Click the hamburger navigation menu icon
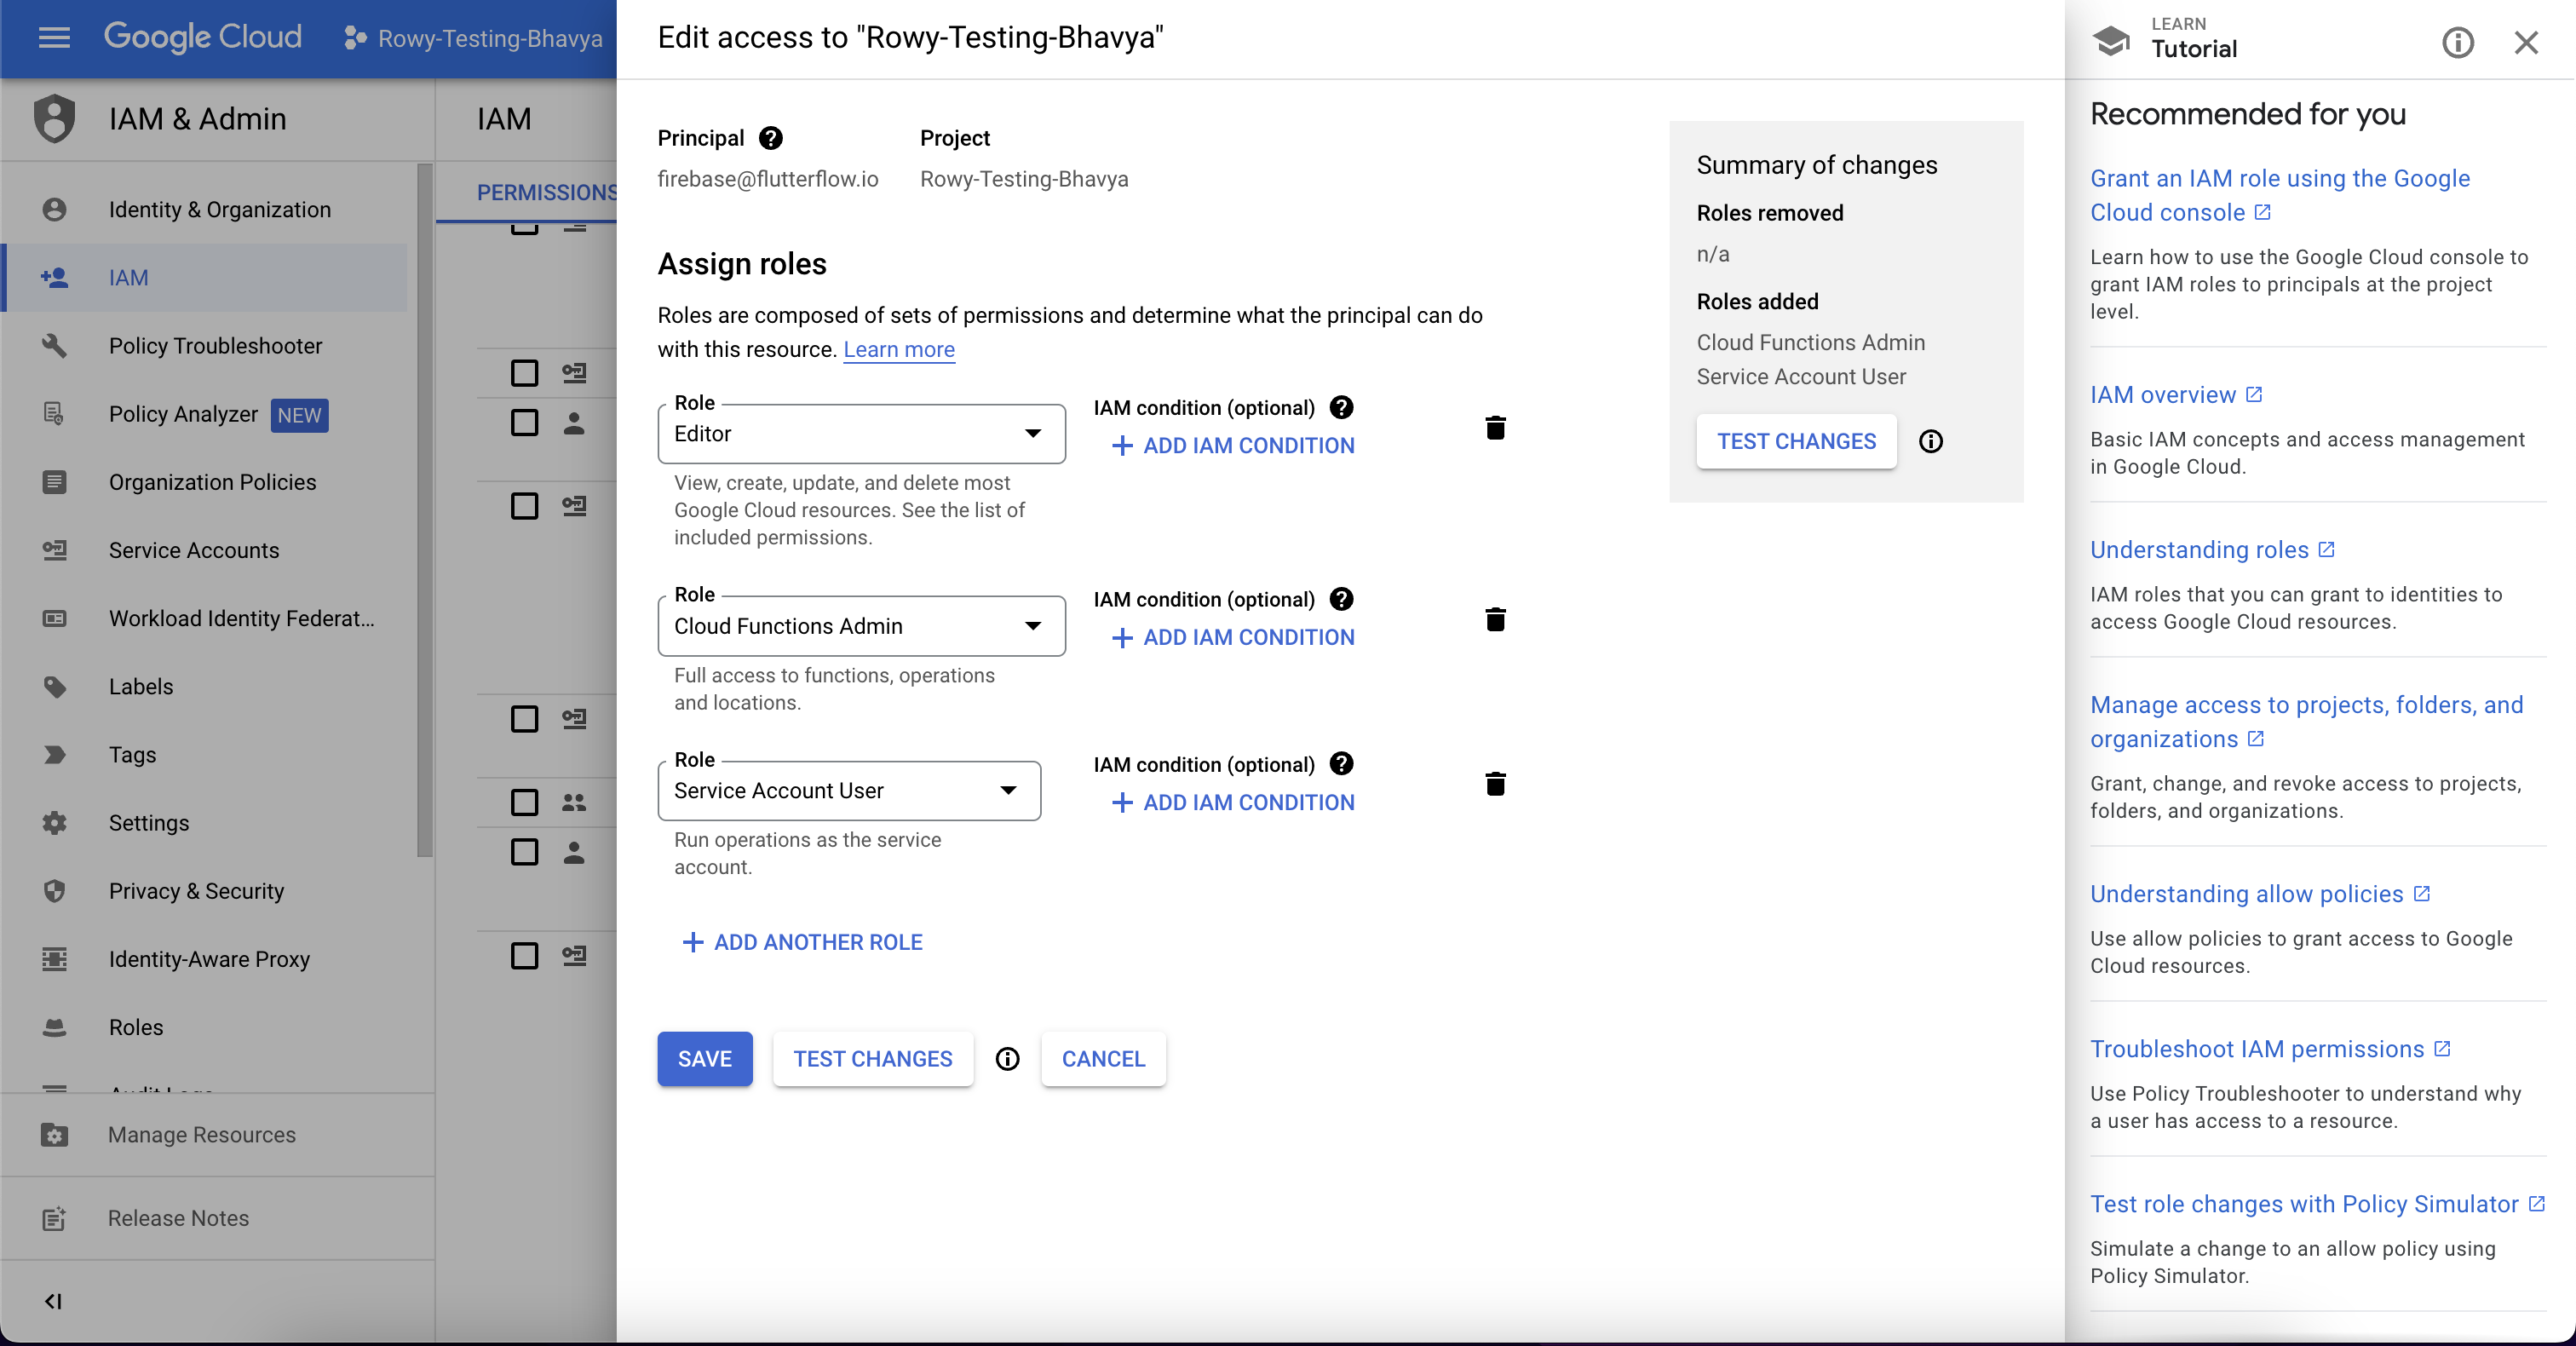The image size is (2576, 1346). pyautogui.click(x=54, y=38)
